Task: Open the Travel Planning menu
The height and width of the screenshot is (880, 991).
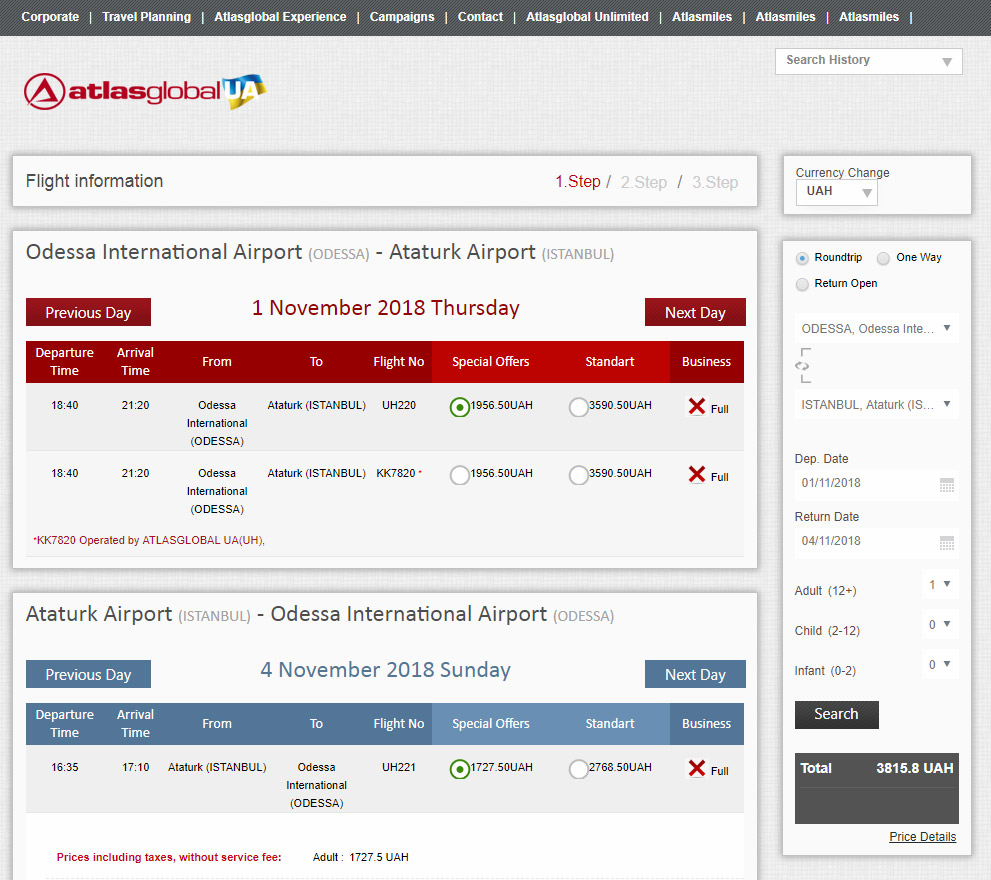Action: click(147, 17)
